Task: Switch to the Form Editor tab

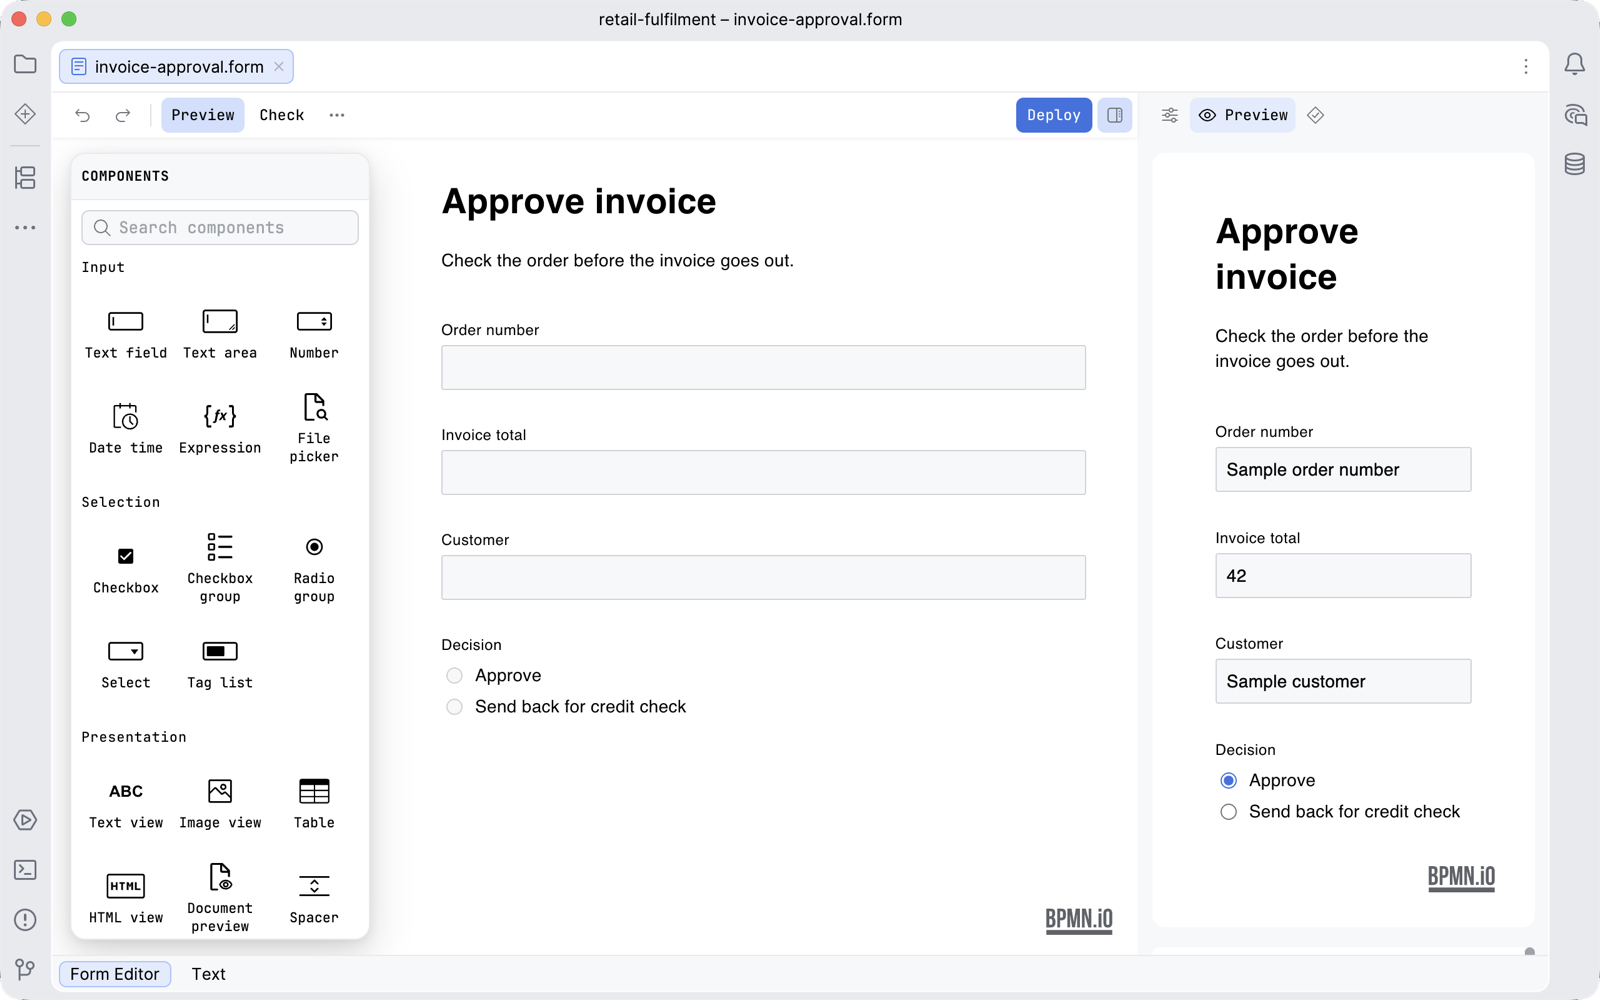Action: (115, 974)
